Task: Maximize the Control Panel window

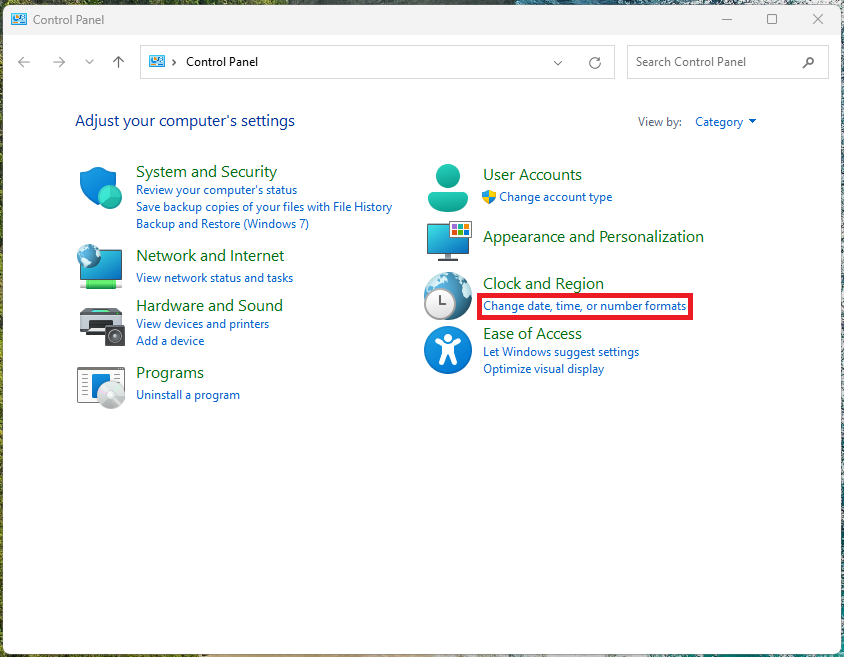Action: coord(772,19)
